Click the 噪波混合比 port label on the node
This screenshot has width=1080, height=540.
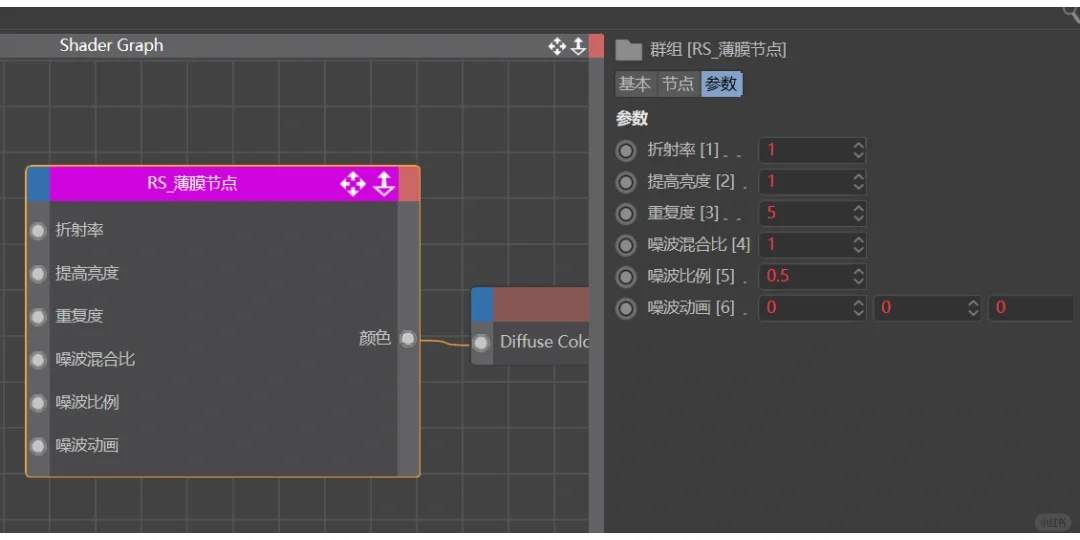click(x=95, y=360)
